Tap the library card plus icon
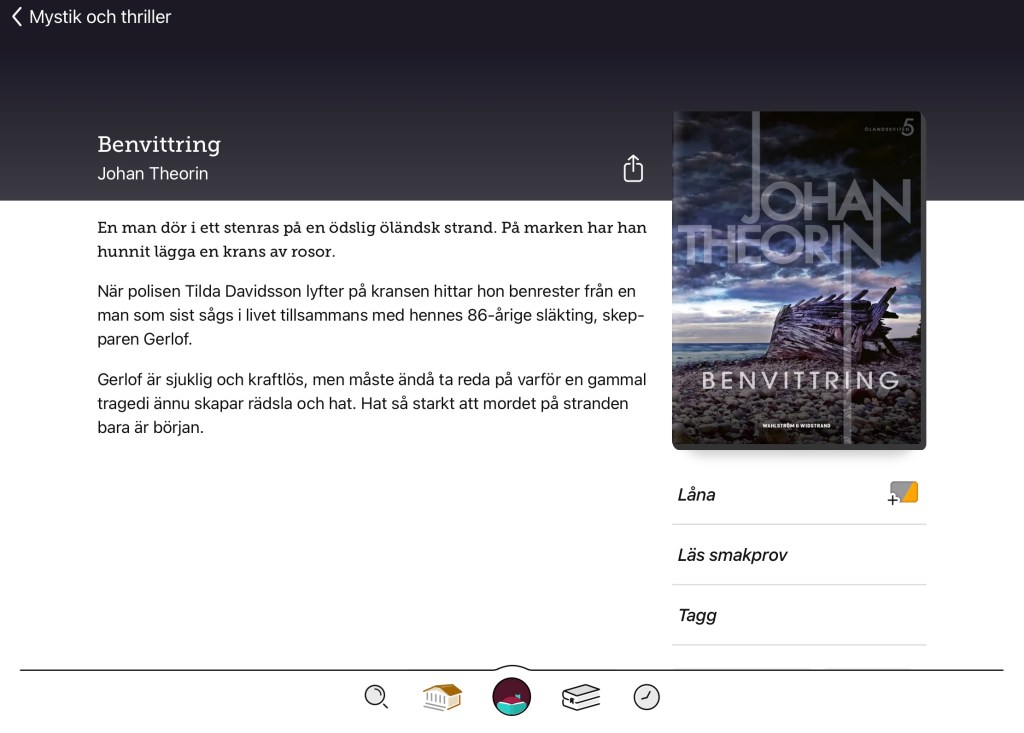This screenshot has width=1024, height=733. 903,493
